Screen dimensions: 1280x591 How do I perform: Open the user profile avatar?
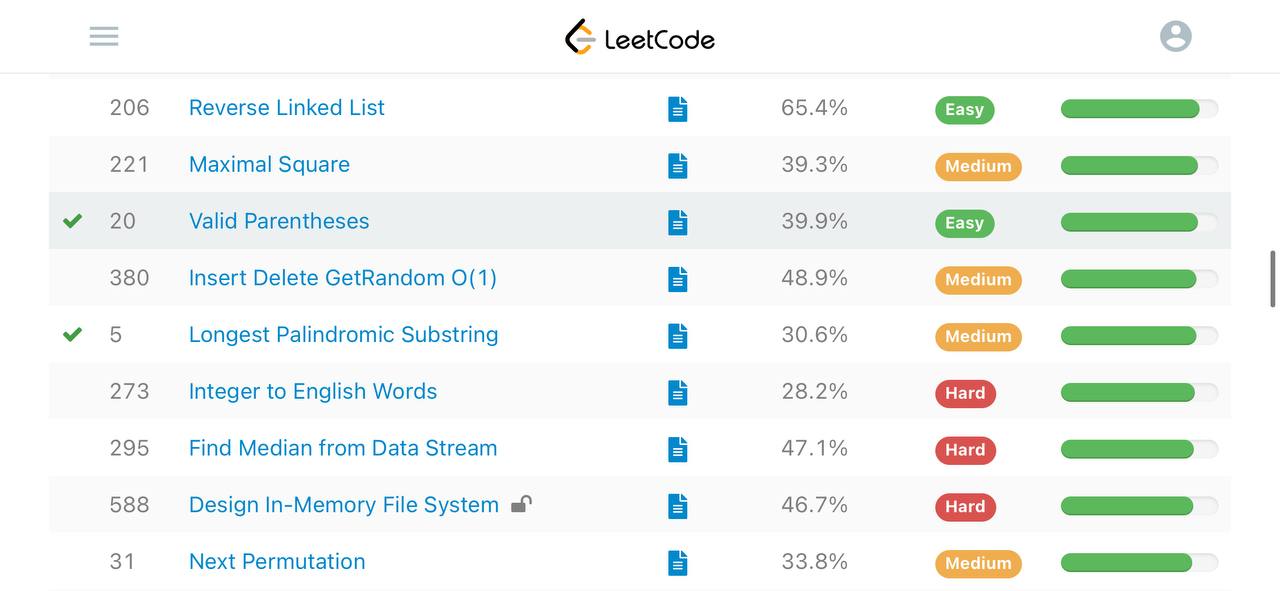tap(1176, 36)
